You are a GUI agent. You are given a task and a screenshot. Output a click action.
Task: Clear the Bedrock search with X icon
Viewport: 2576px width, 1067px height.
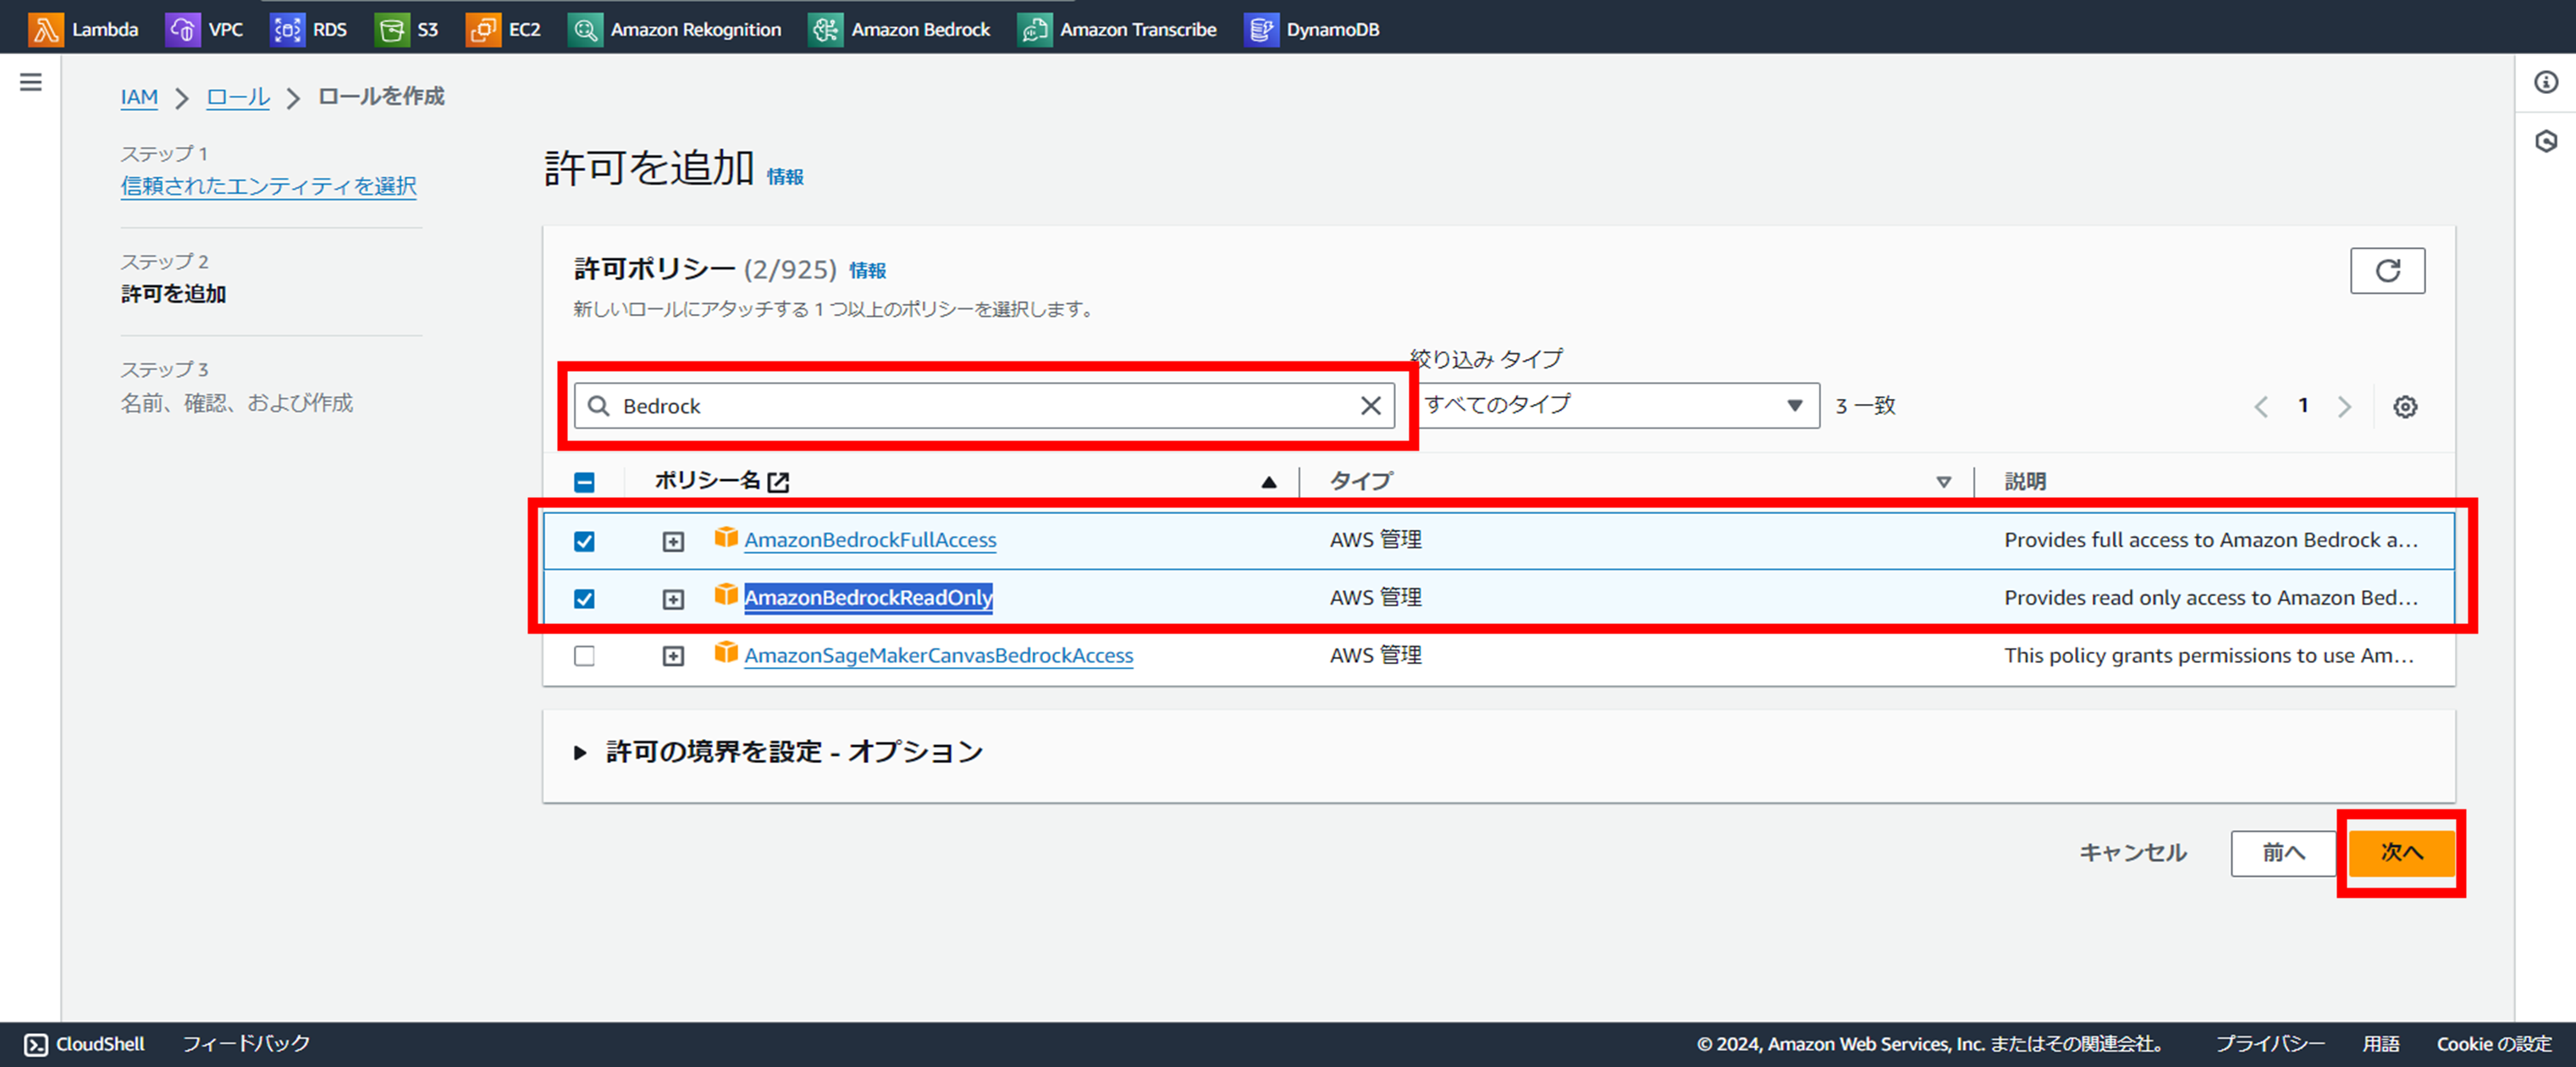coord(1370,406)
